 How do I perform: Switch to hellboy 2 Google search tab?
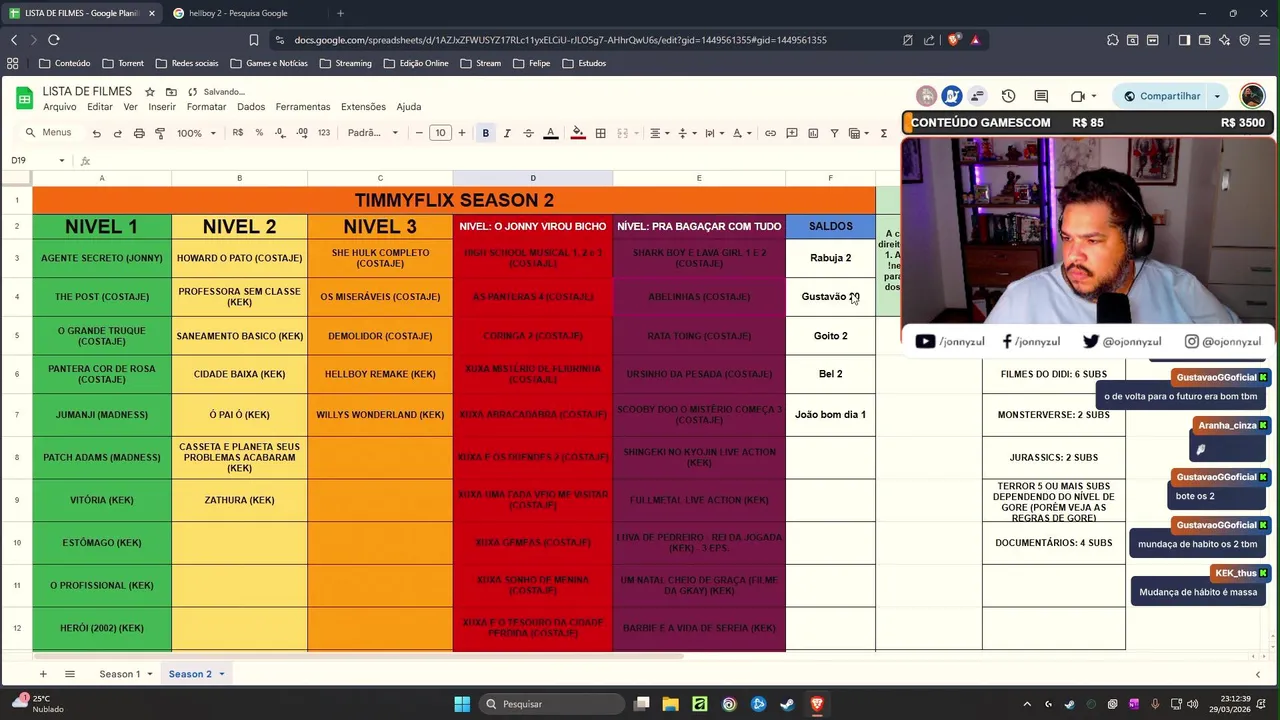(x=238, y=13)
